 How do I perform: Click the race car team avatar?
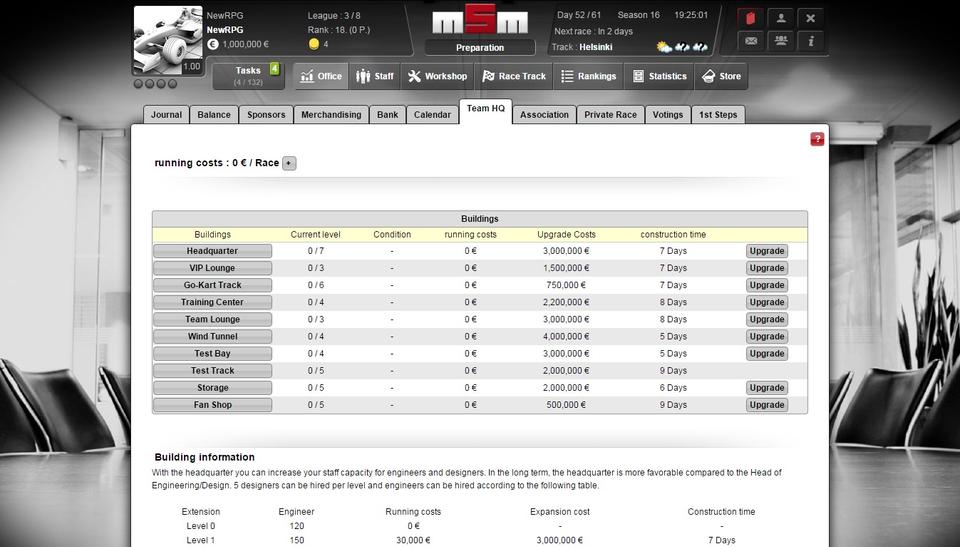(168, 40)
